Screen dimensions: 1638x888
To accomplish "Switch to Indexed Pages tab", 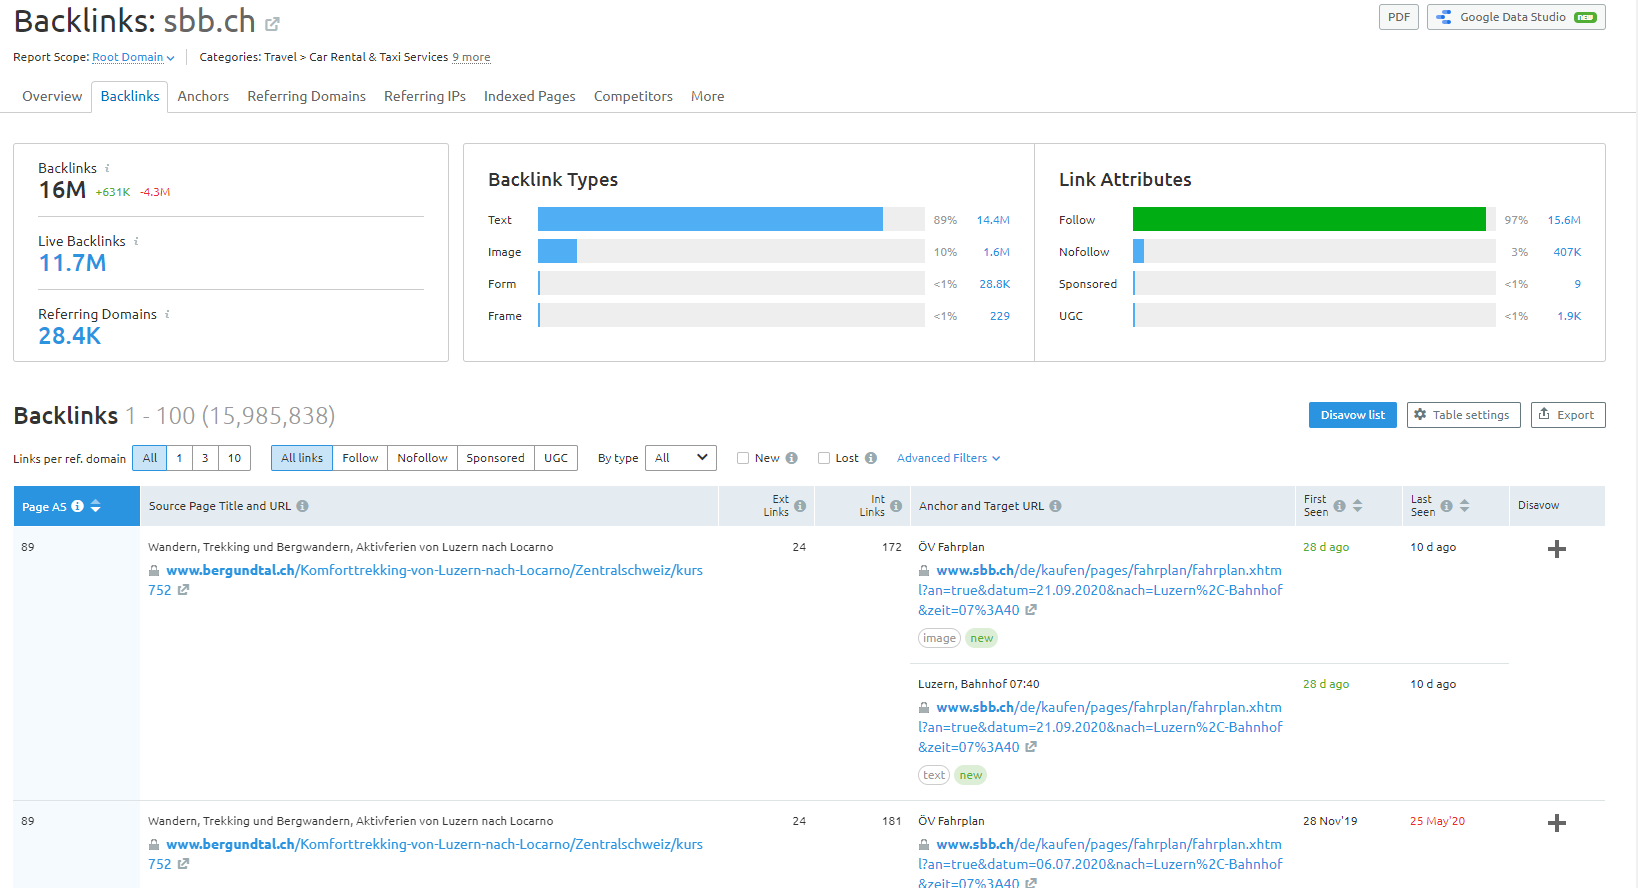I will pos(529,96).
